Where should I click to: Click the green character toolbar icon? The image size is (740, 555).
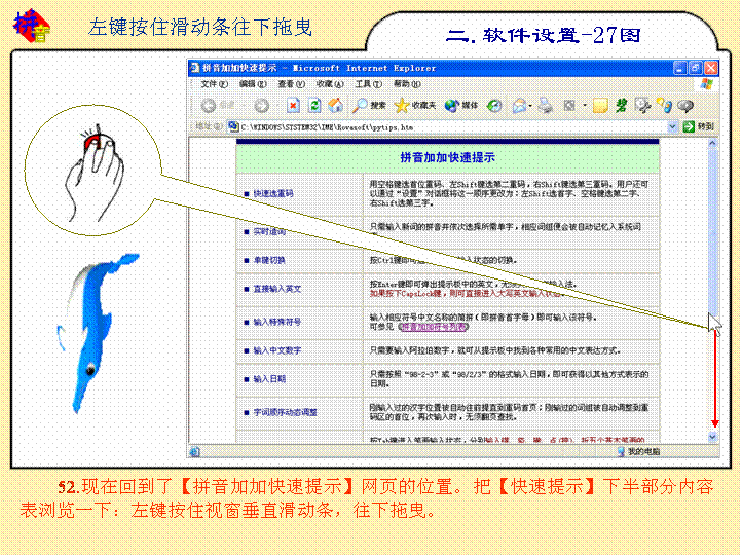(x=621, y=106)
